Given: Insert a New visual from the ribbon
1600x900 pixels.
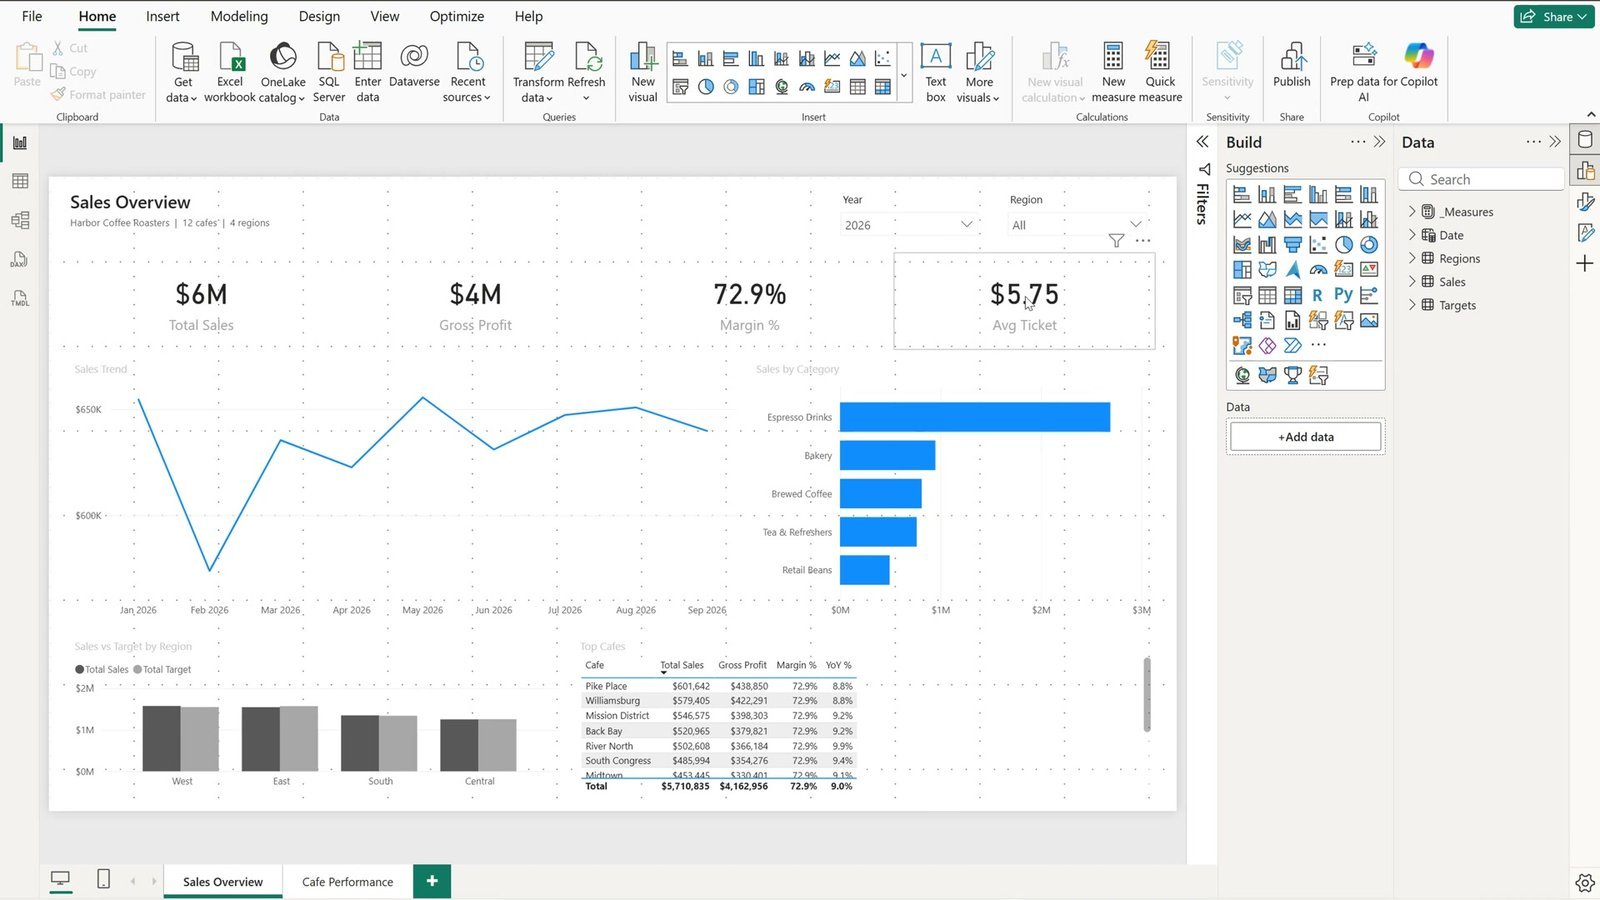Looking at the screenshot, I should point(643,72).
